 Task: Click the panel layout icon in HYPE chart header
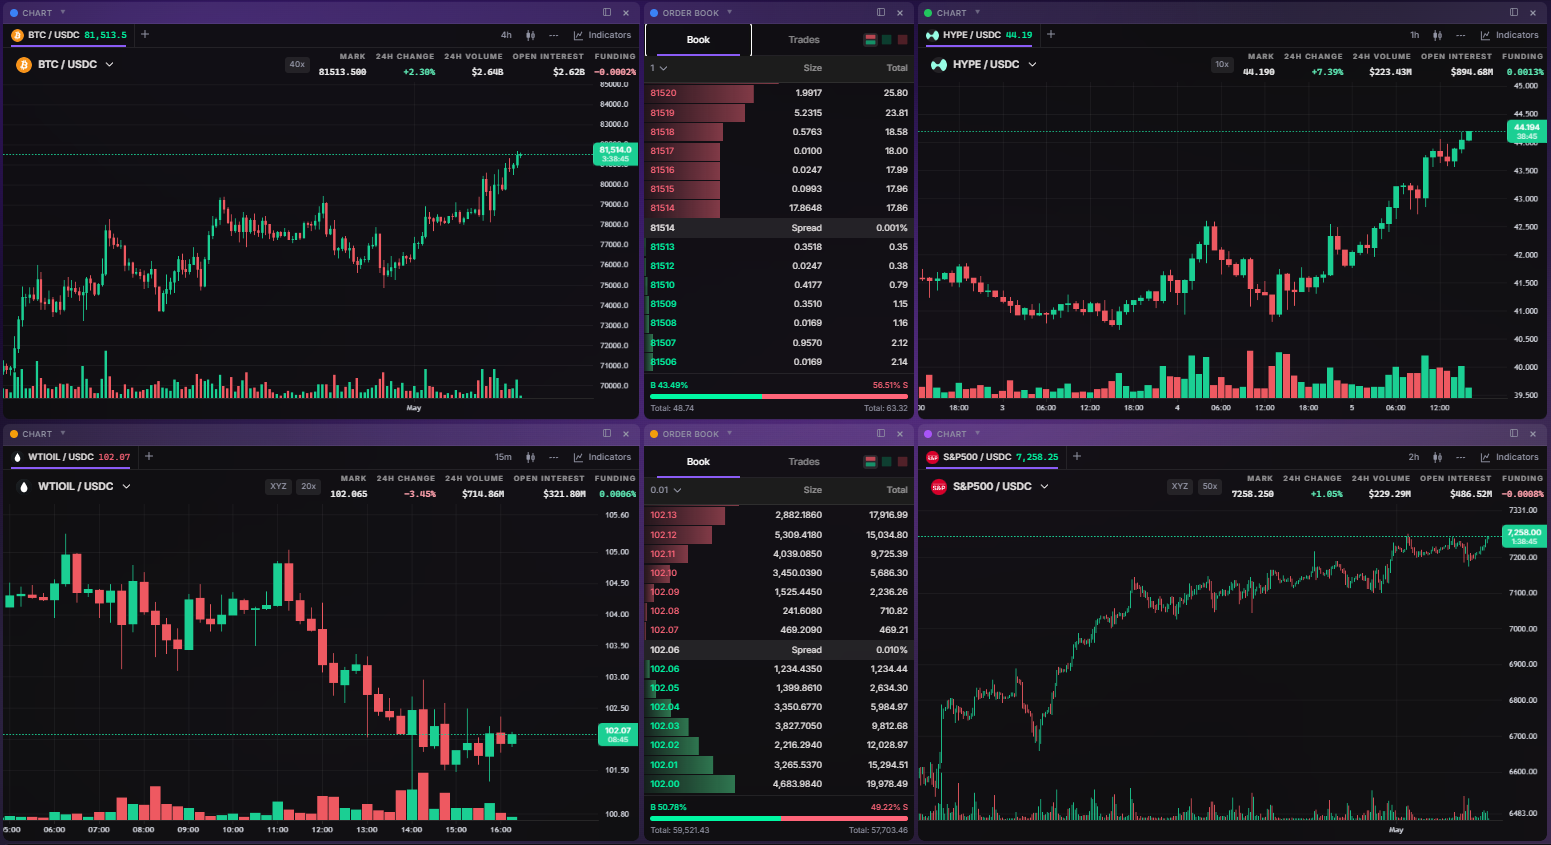[x=1514, y=12]
